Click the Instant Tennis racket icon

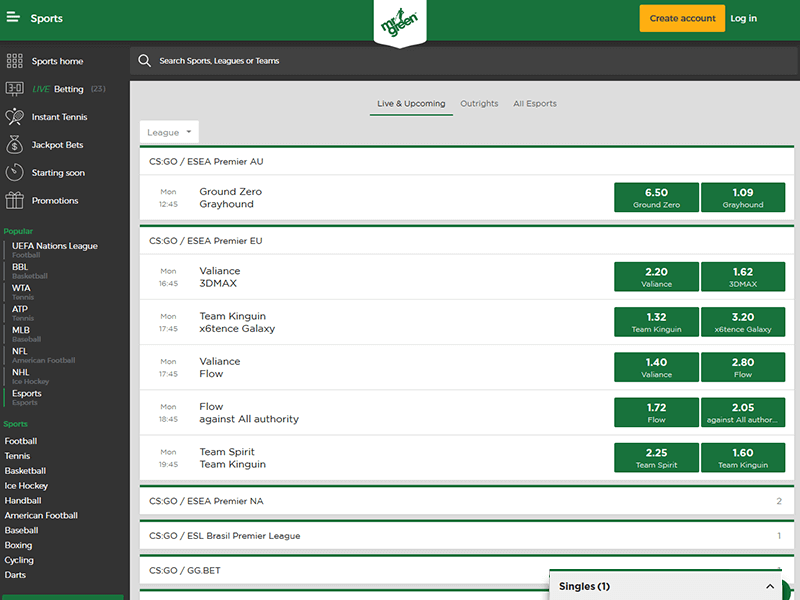coord(14,117)
